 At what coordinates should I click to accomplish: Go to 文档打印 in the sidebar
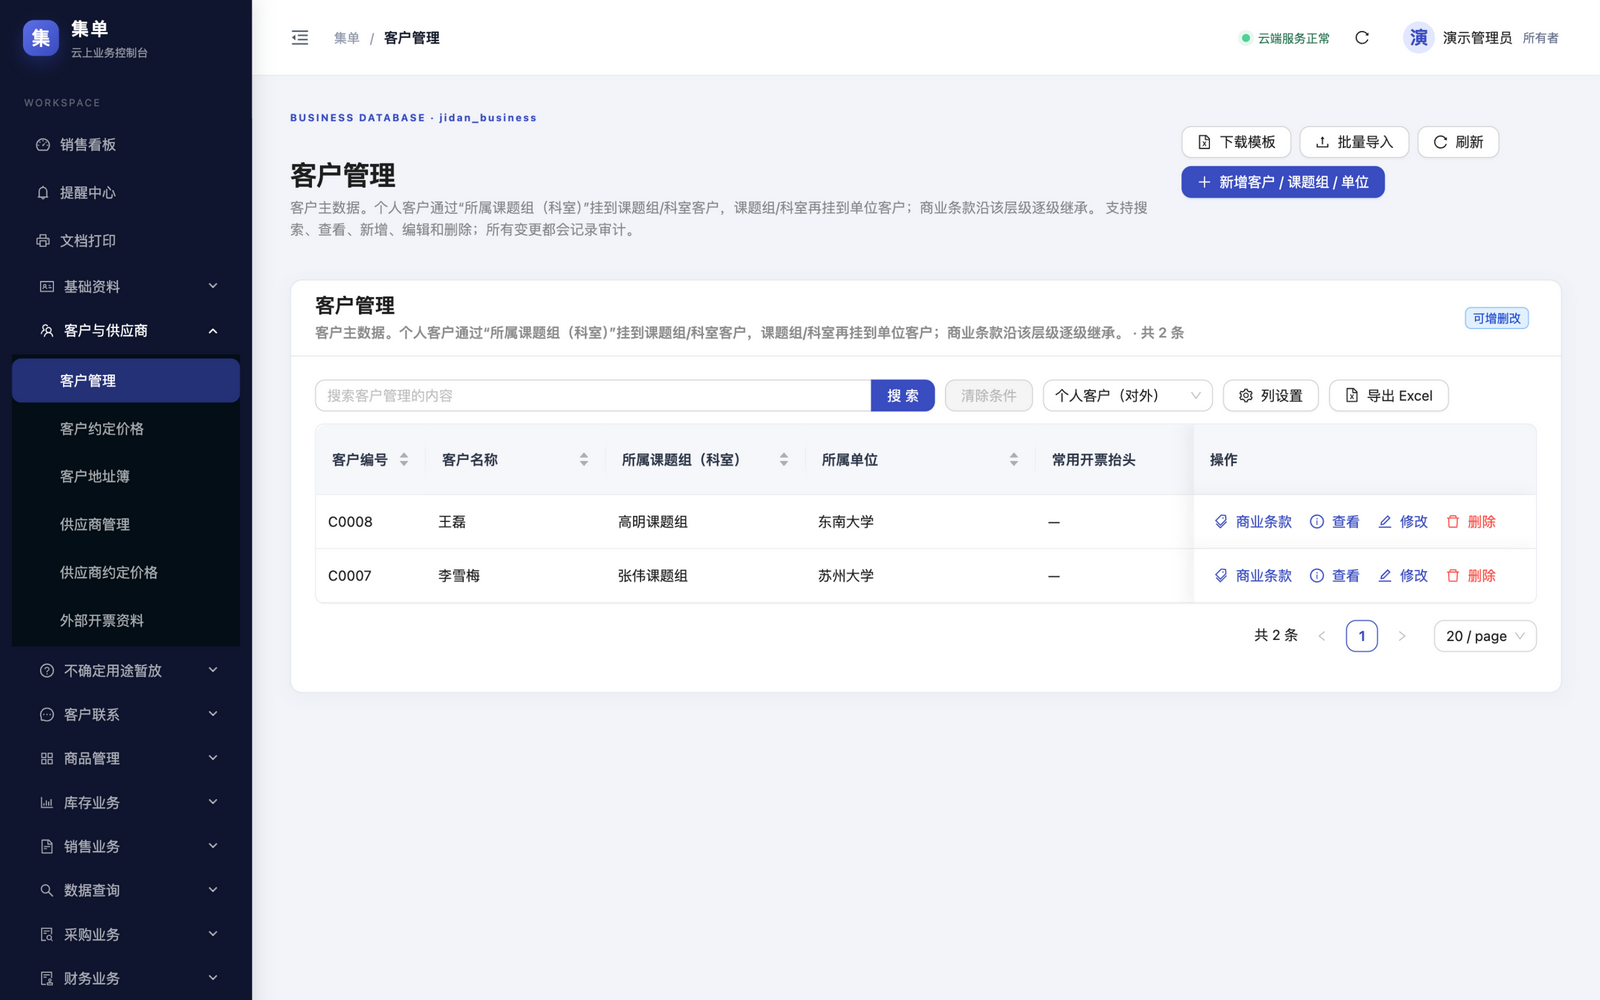(x=126, y=241)
